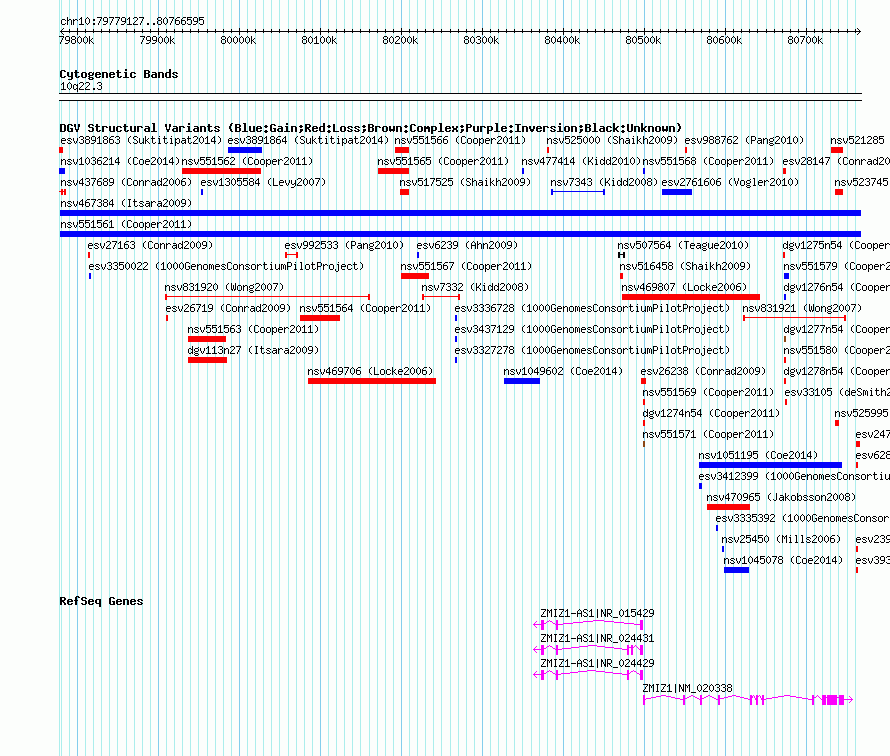This screenshot has height=756, width=890.
Task: Click the dgv1274n54 (Cooper2011) label
Action: tap(711, 413)
